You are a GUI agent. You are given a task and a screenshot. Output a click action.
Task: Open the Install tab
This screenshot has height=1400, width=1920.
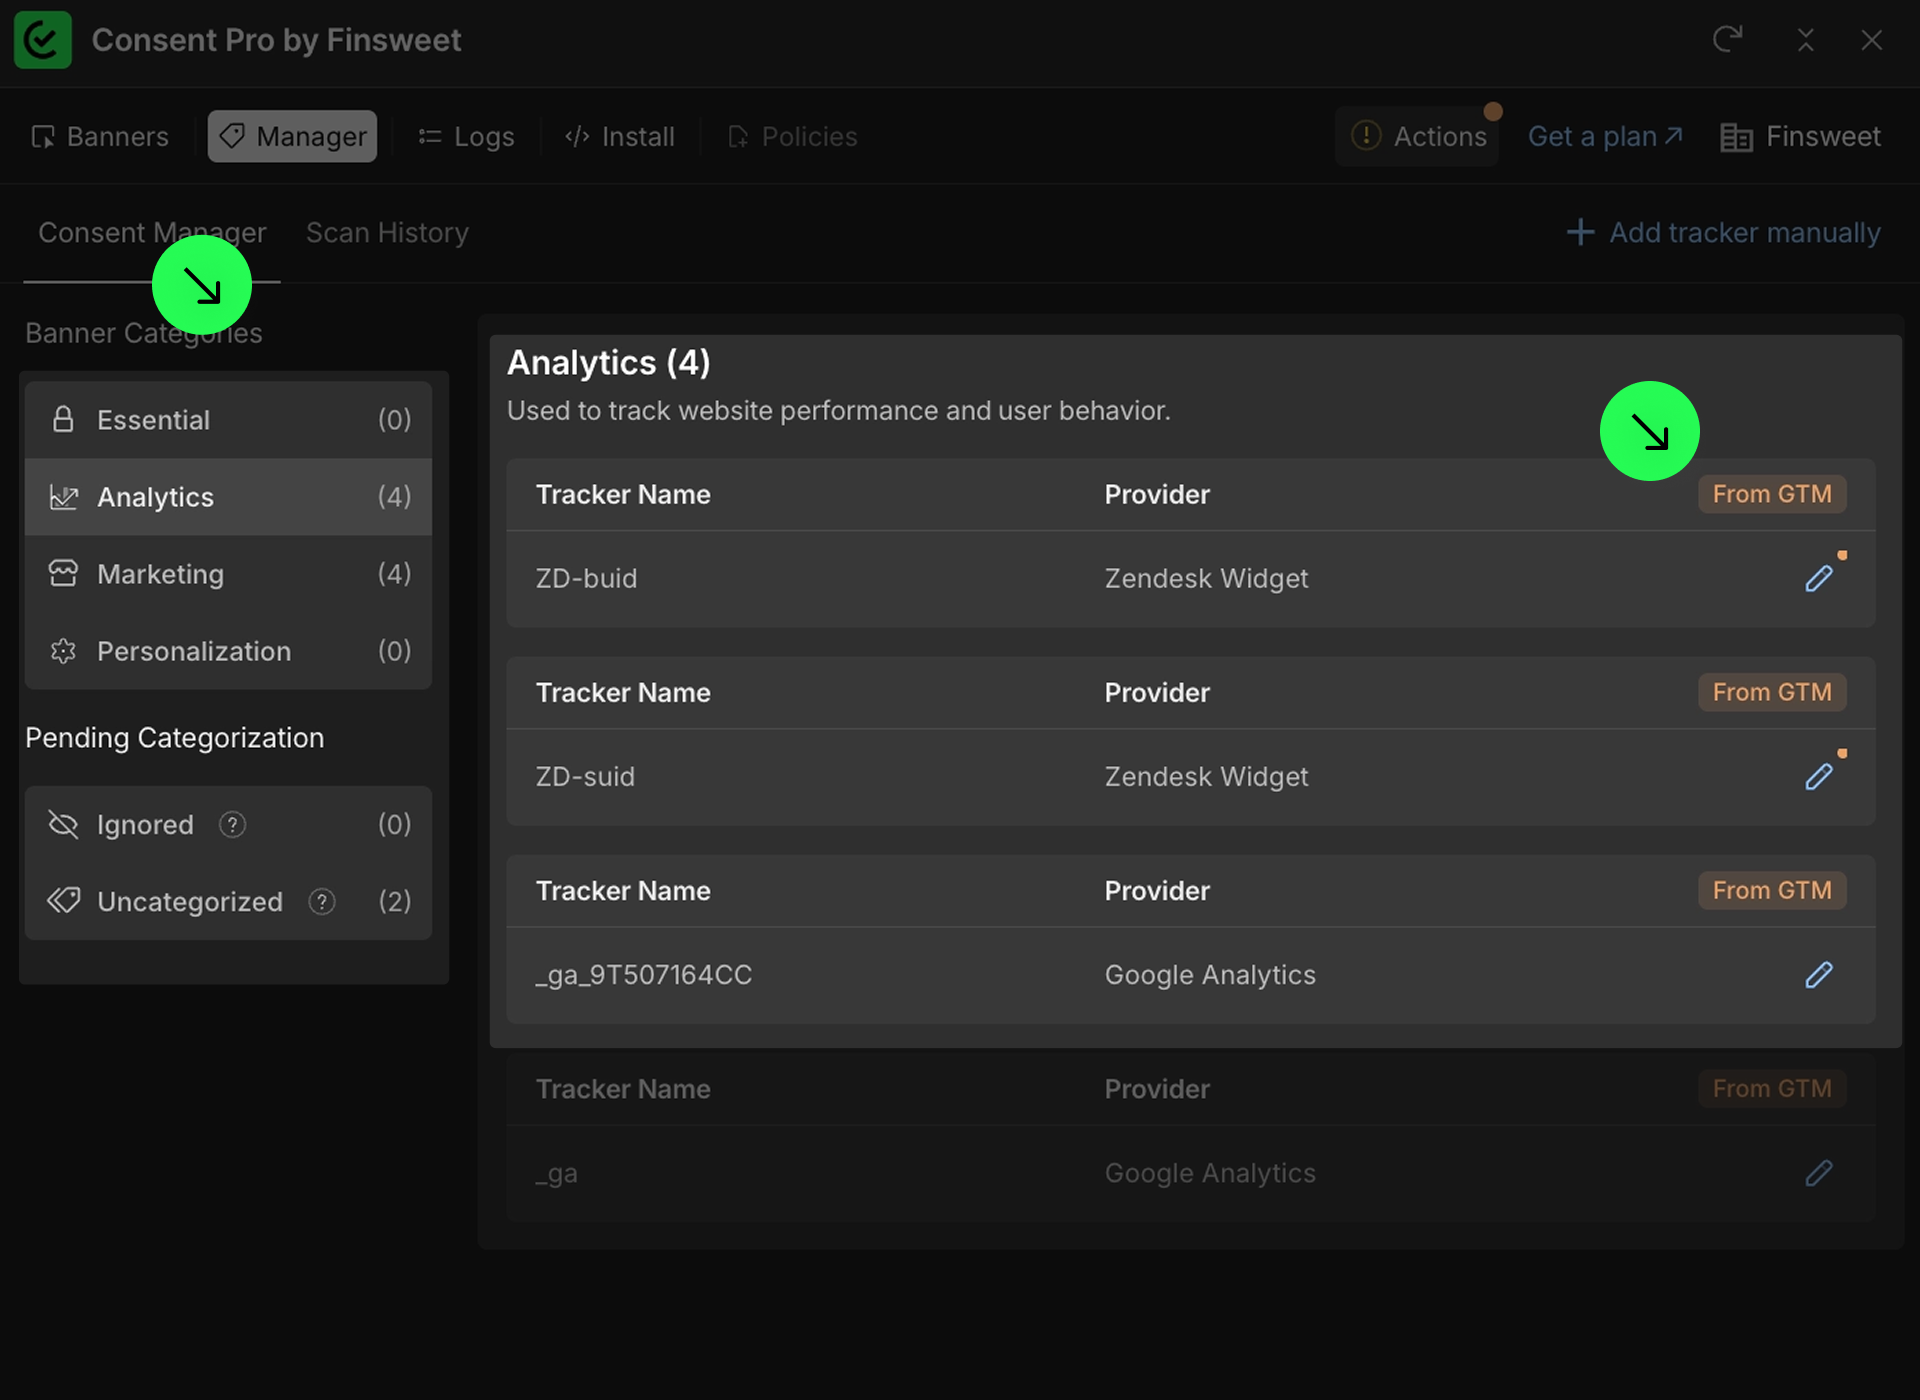620,136
